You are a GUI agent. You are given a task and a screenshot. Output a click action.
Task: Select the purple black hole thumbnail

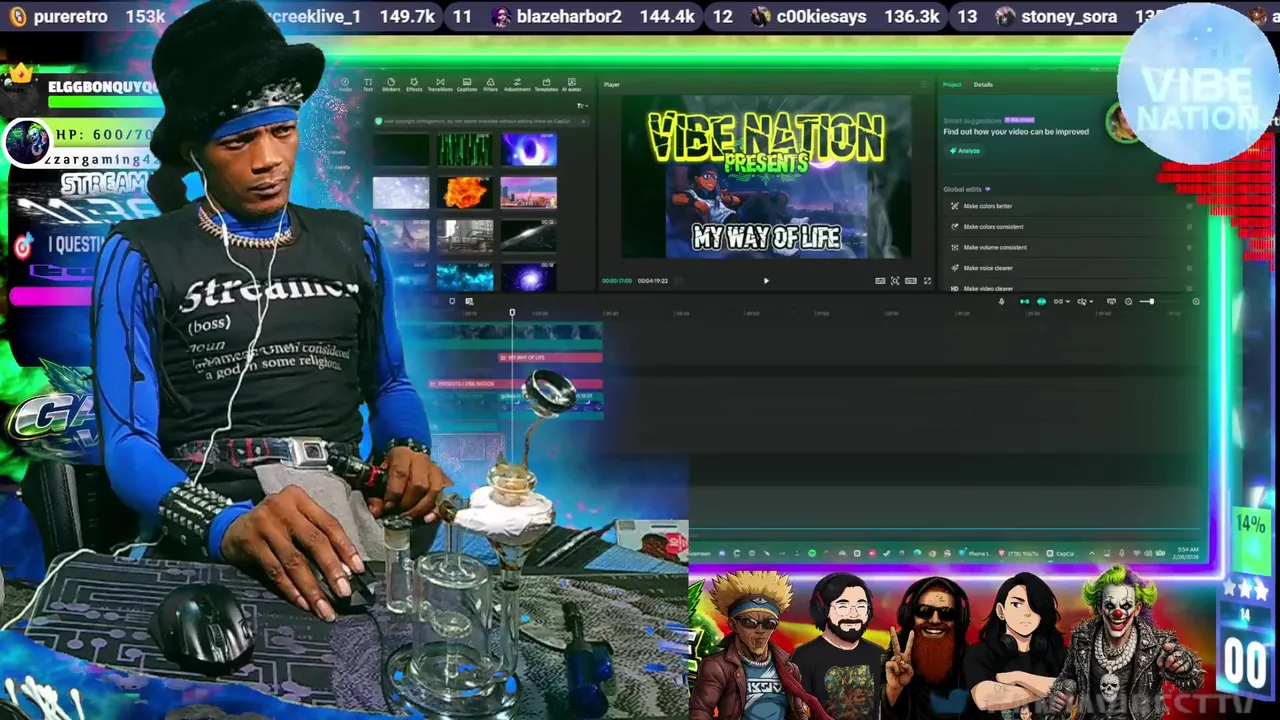pyautogui.click(x=529, y=150)
